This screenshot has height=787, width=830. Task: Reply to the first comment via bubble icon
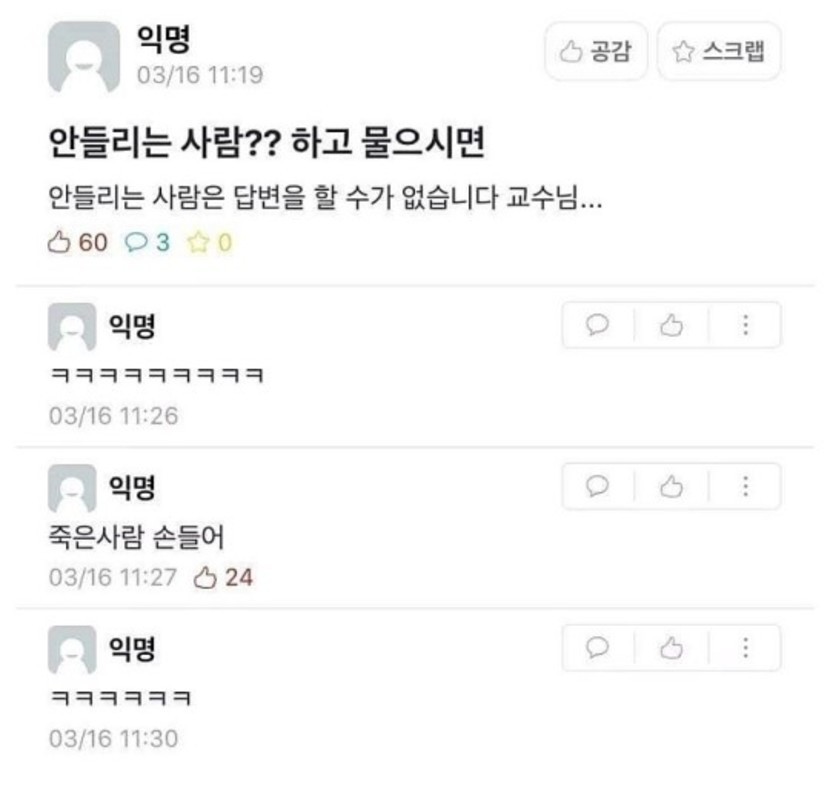coord(598,325)
